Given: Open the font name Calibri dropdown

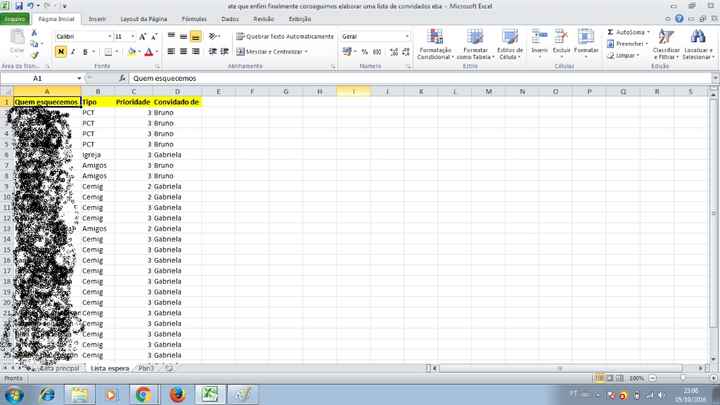Looking at the screenshot, I should (110, 36).
